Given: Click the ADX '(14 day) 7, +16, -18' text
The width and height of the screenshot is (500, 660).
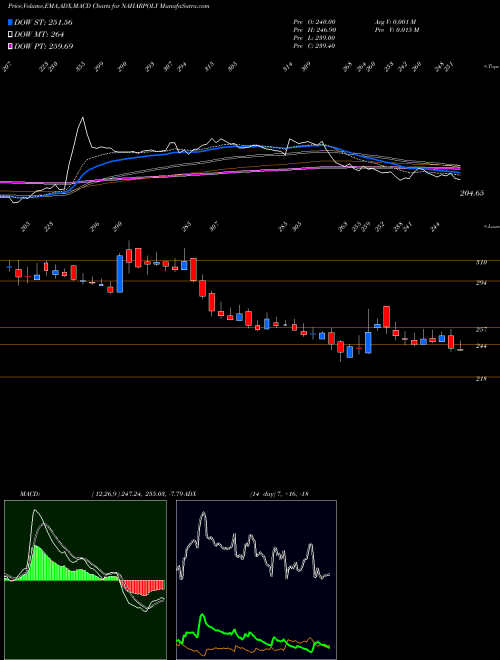Looking at the screenshot, I should [279, 493].
